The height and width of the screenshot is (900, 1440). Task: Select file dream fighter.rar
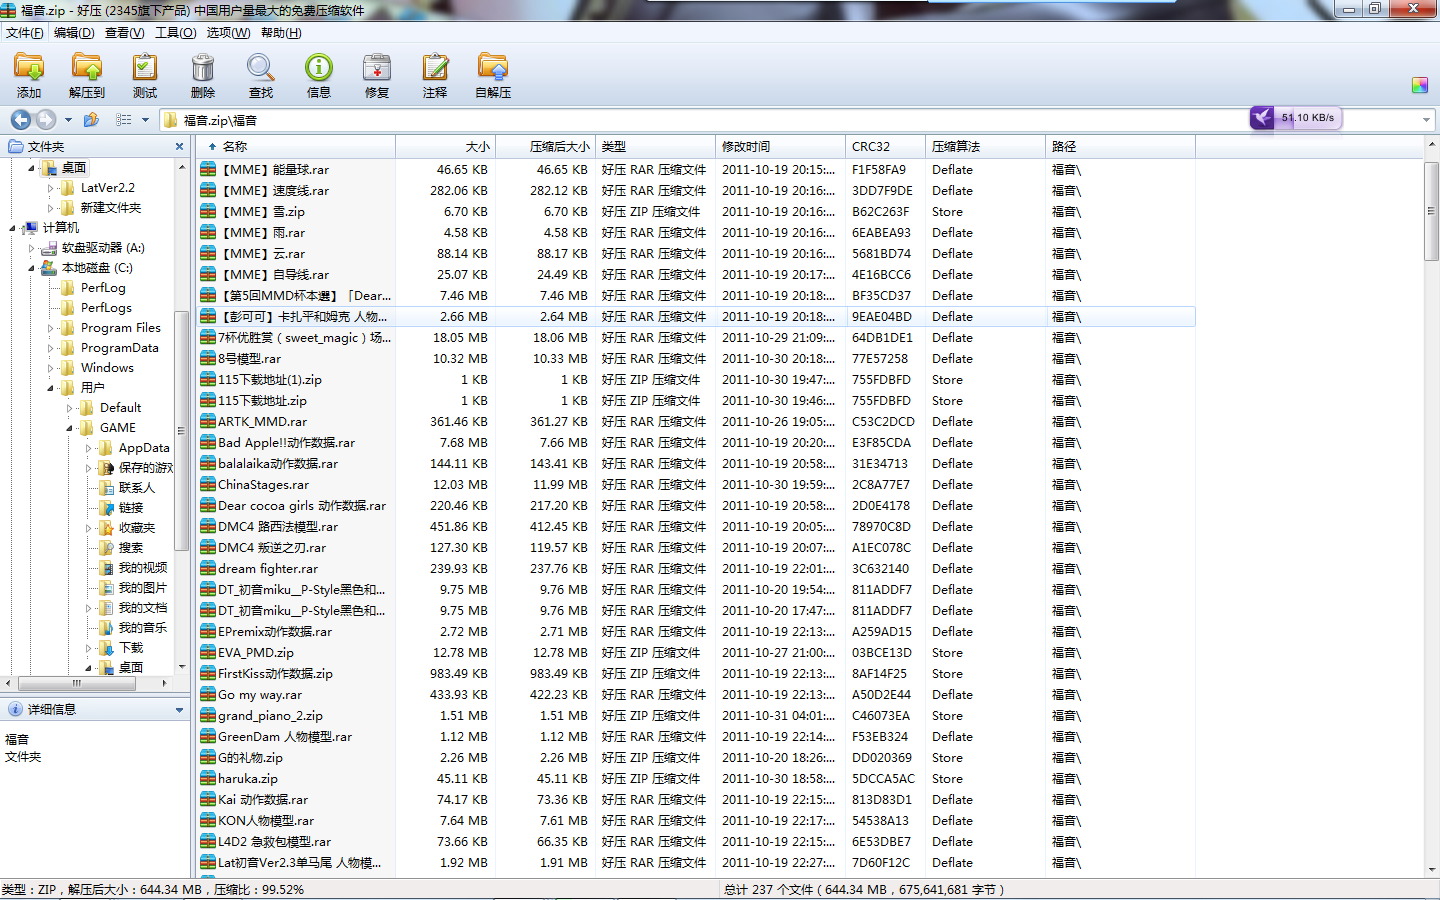point(268,569)
